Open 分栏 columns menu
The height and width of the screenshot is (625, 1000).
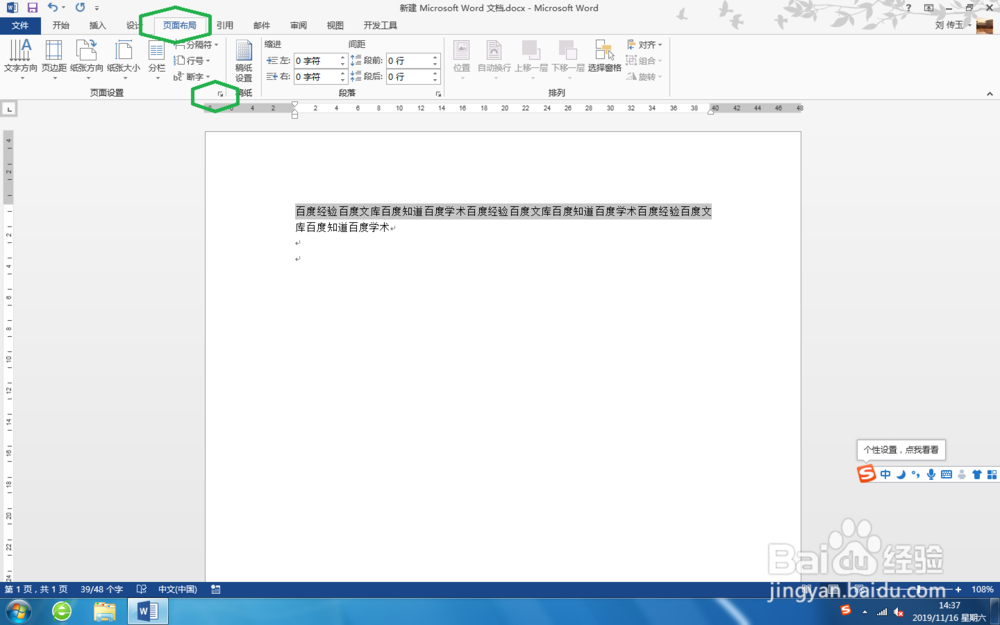point(157,59)
